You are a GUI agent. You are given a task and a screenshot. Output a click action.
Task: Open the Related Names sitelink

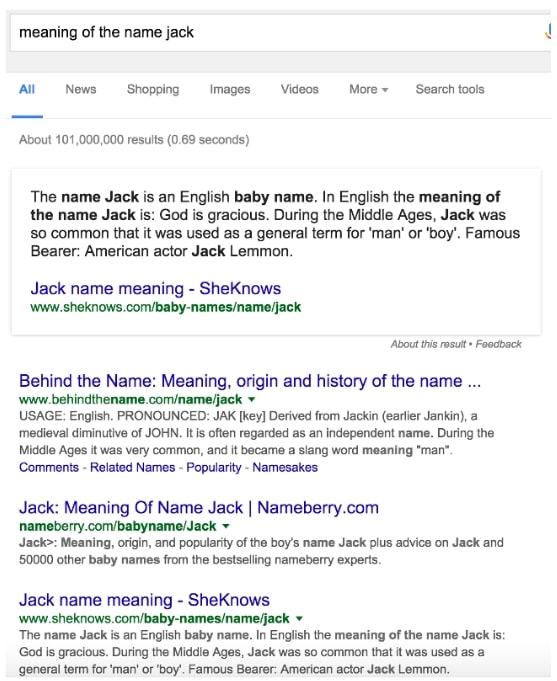(x=133, y=467)
